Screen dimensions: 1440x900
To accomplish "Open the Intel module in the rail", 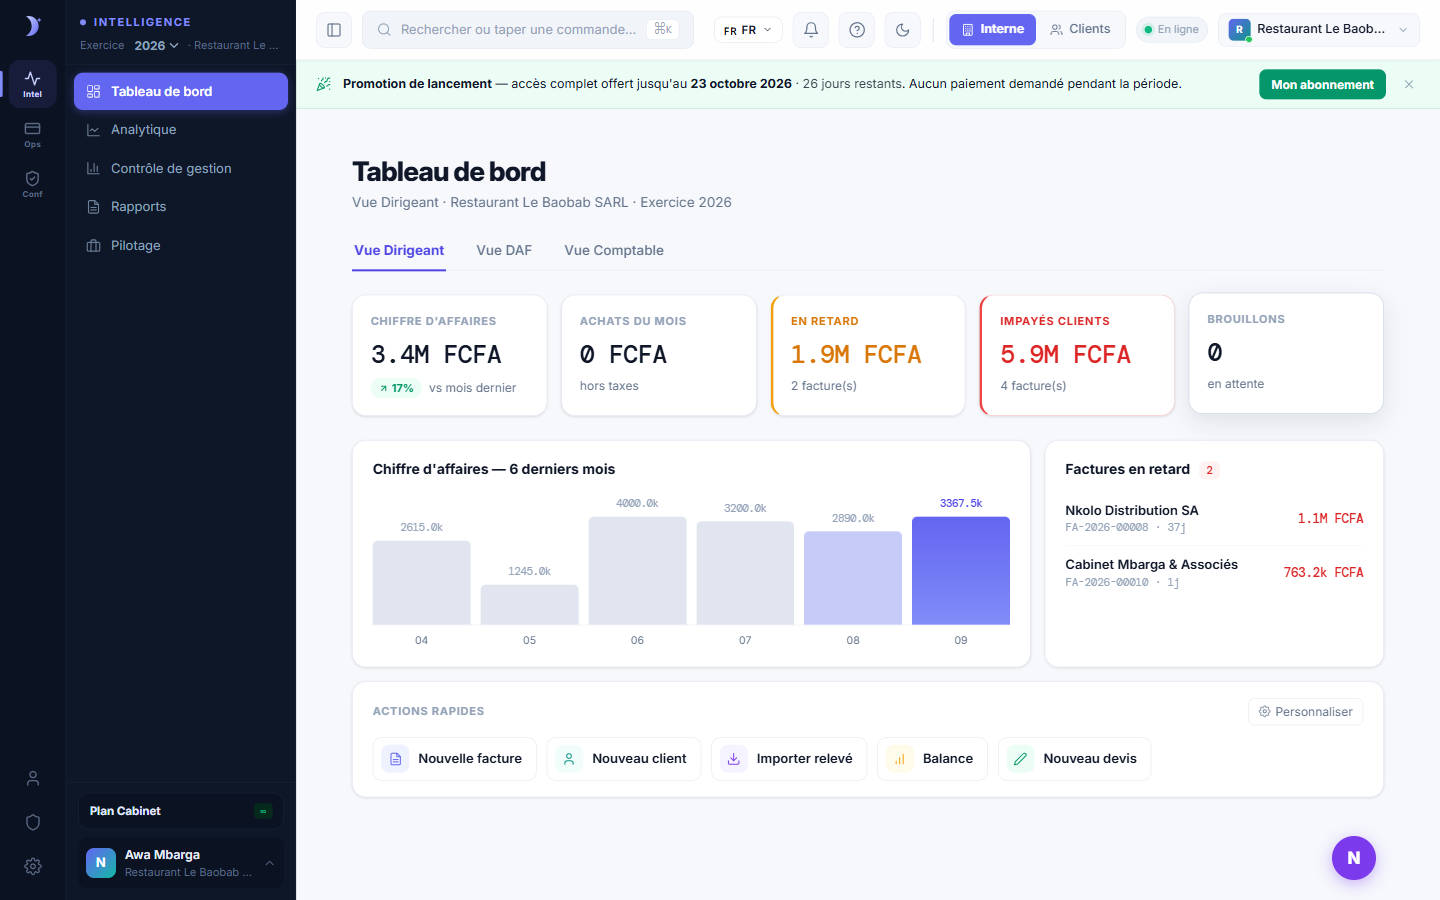I will point(32,84).
